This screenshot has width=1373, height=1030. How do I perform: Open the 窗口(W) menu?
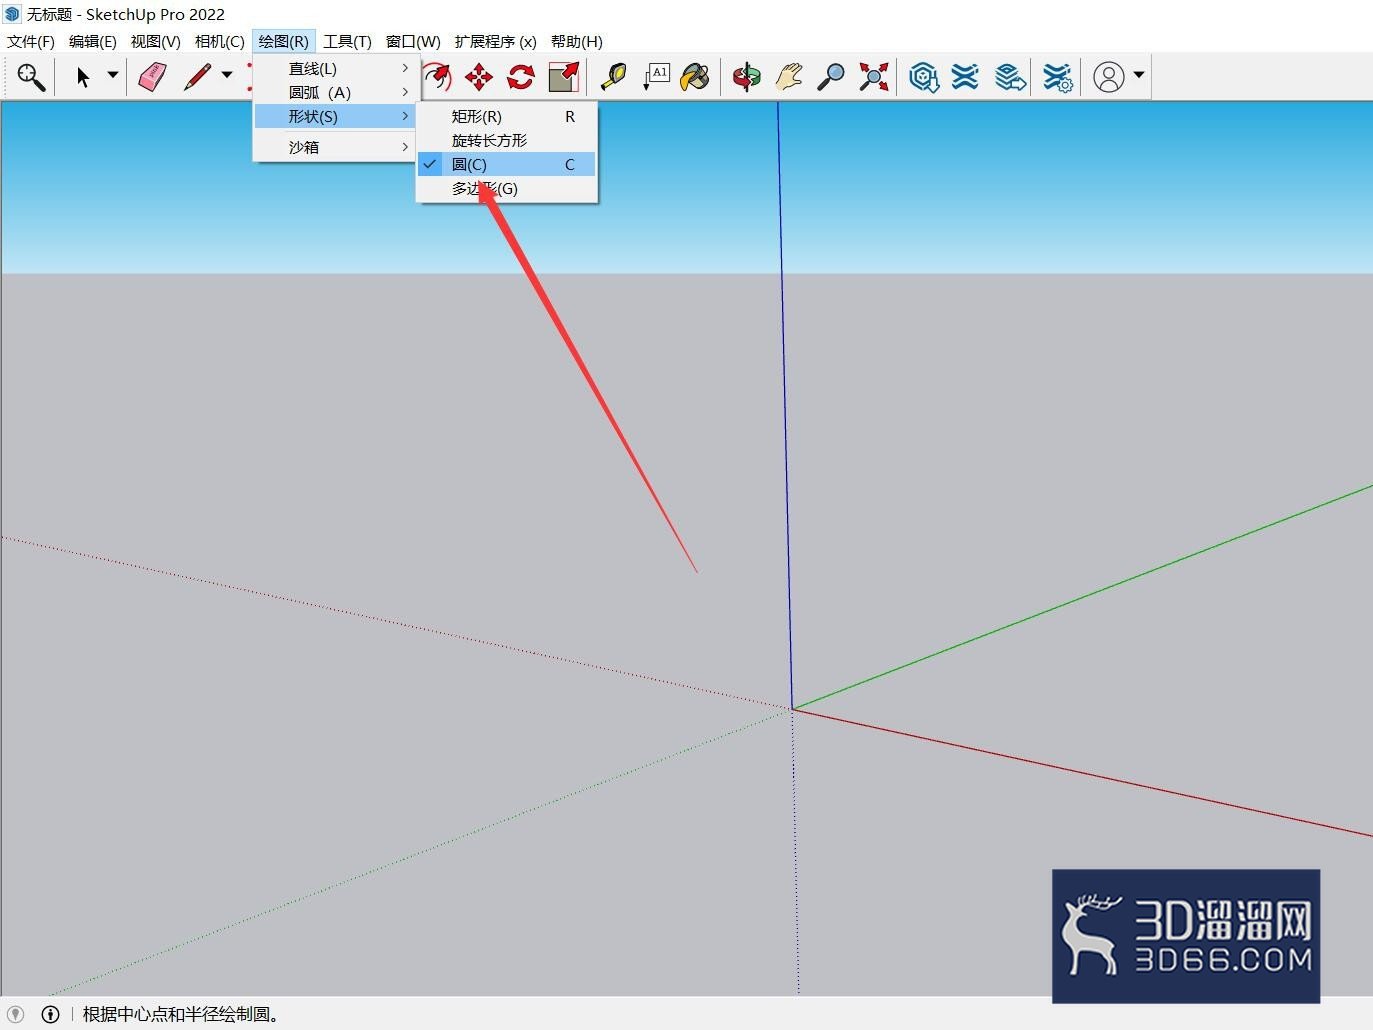pos(413,41)
